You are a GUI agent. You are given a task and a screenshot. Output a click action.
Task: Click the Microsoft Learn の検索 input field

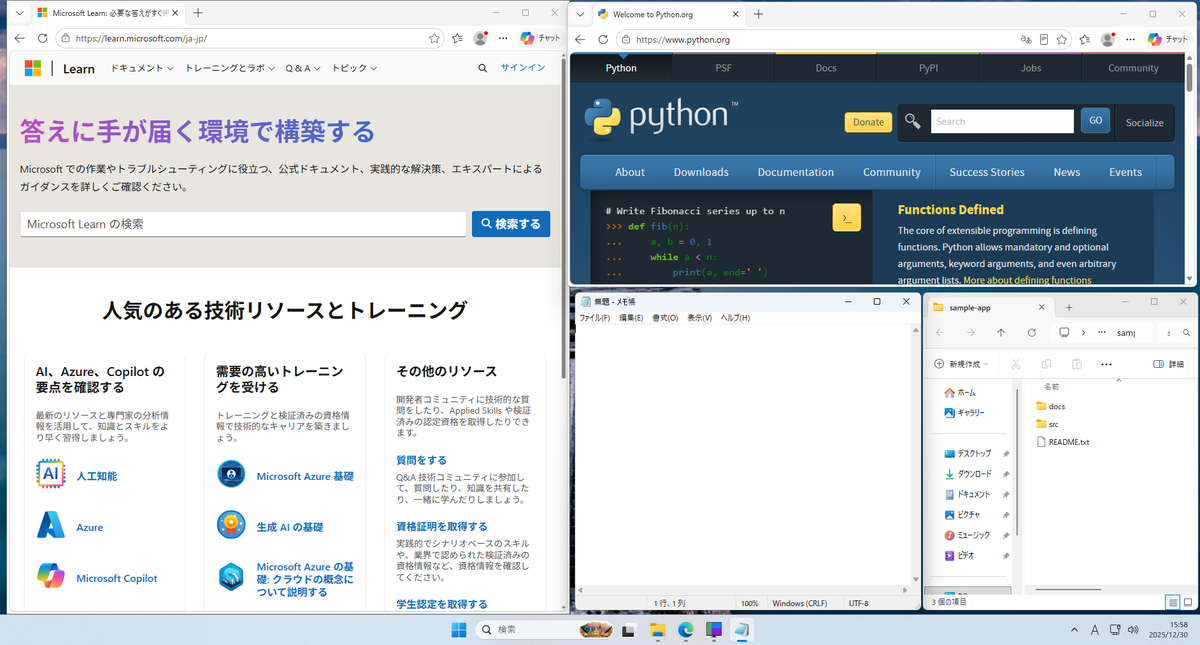coord(243,224)
